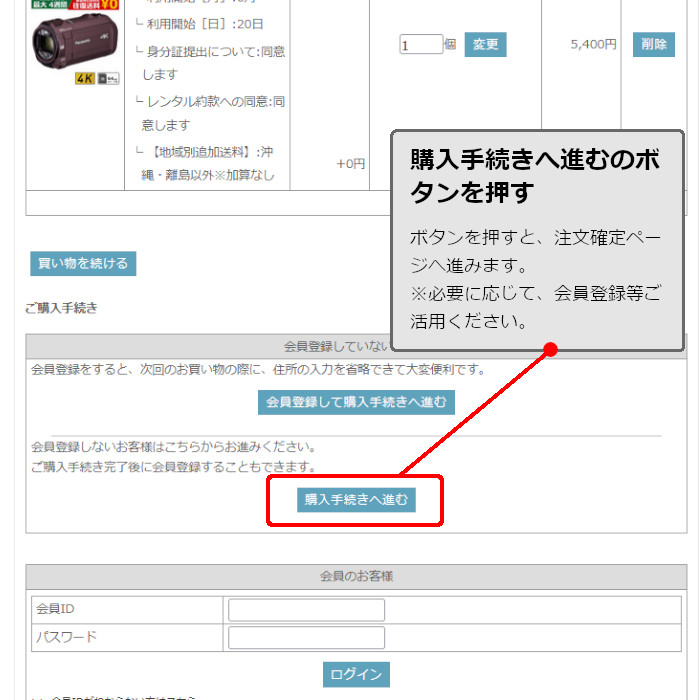Click the callout title 購入手続きへ進むのボタンを押す
Image resolution: width=700 pixels, height=700 pixels.
535,175
